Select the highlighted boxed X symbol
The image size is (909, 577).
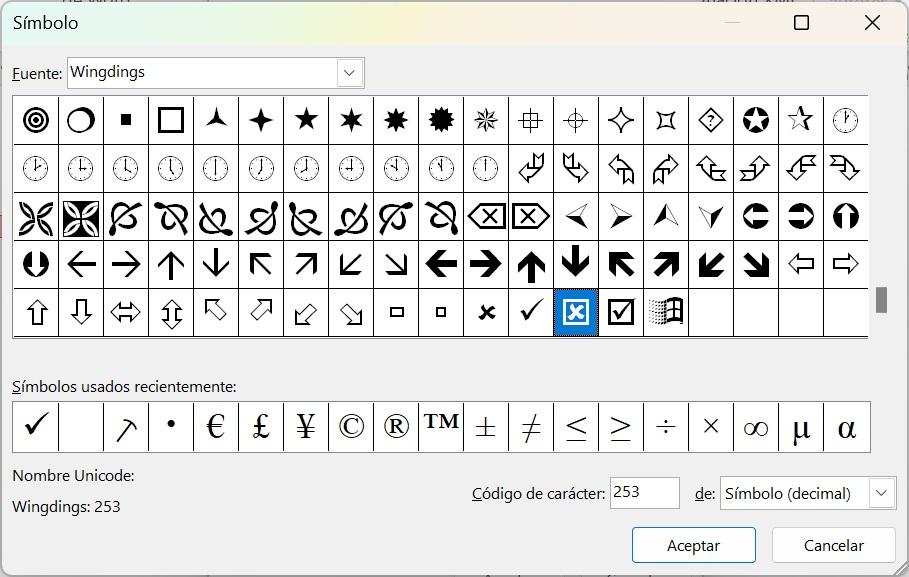[576, 313]
